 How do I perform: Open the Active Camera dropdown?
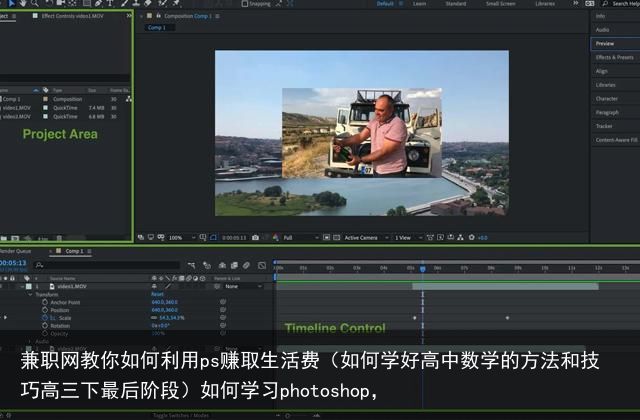tap(367, 238)
